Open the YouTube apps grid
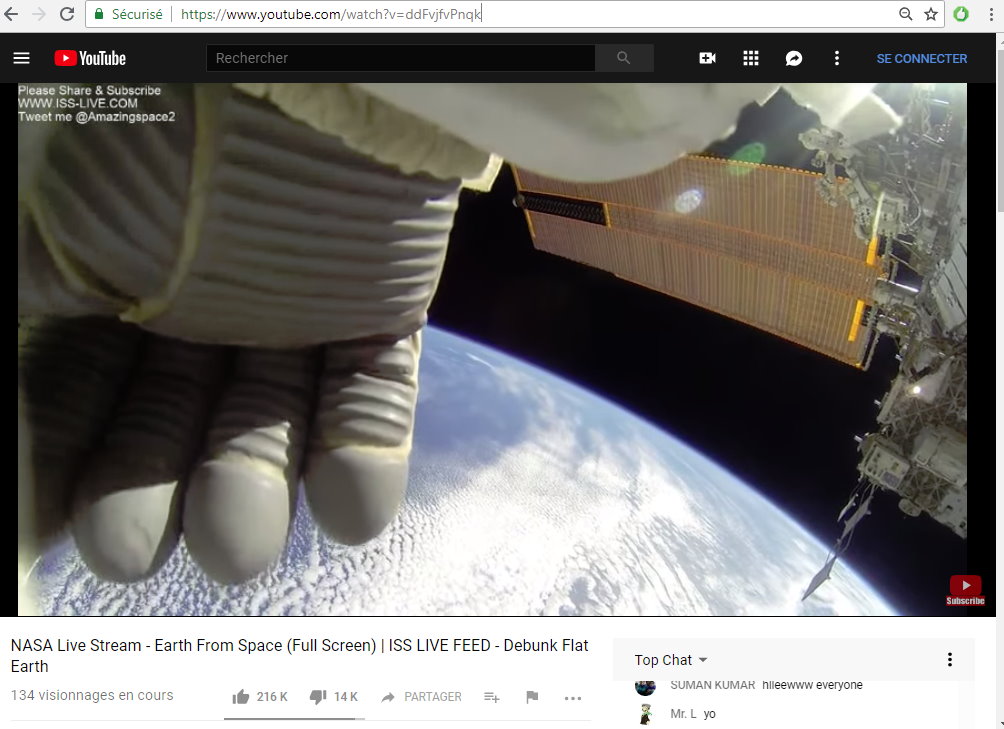Image resolution: width=1004 pixels, height=729 pixels. 750,58
